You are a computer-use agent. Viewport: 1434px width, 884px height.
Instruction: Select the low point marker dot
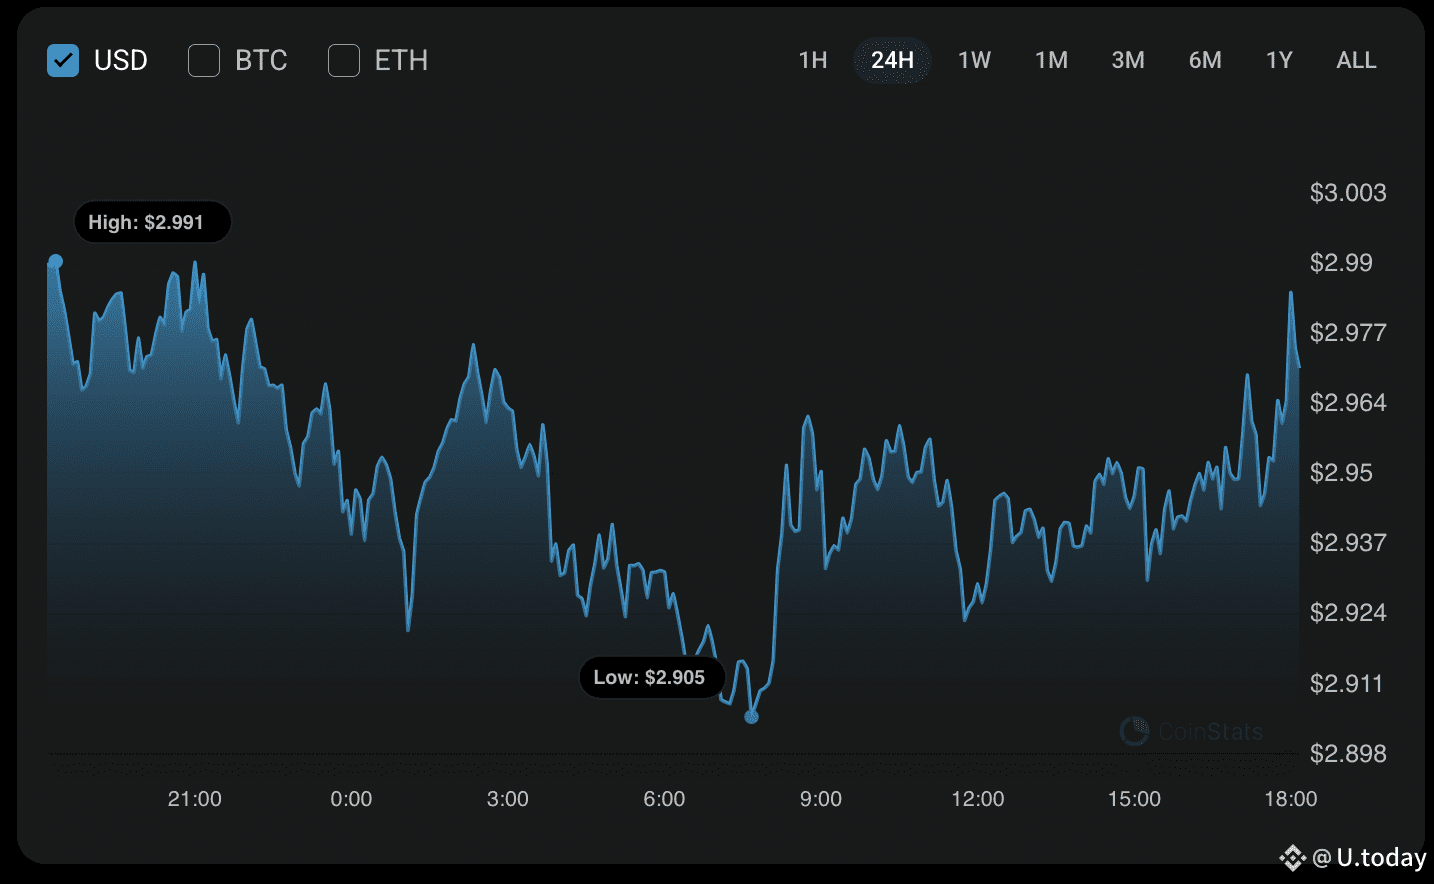[x=752, y=717]
